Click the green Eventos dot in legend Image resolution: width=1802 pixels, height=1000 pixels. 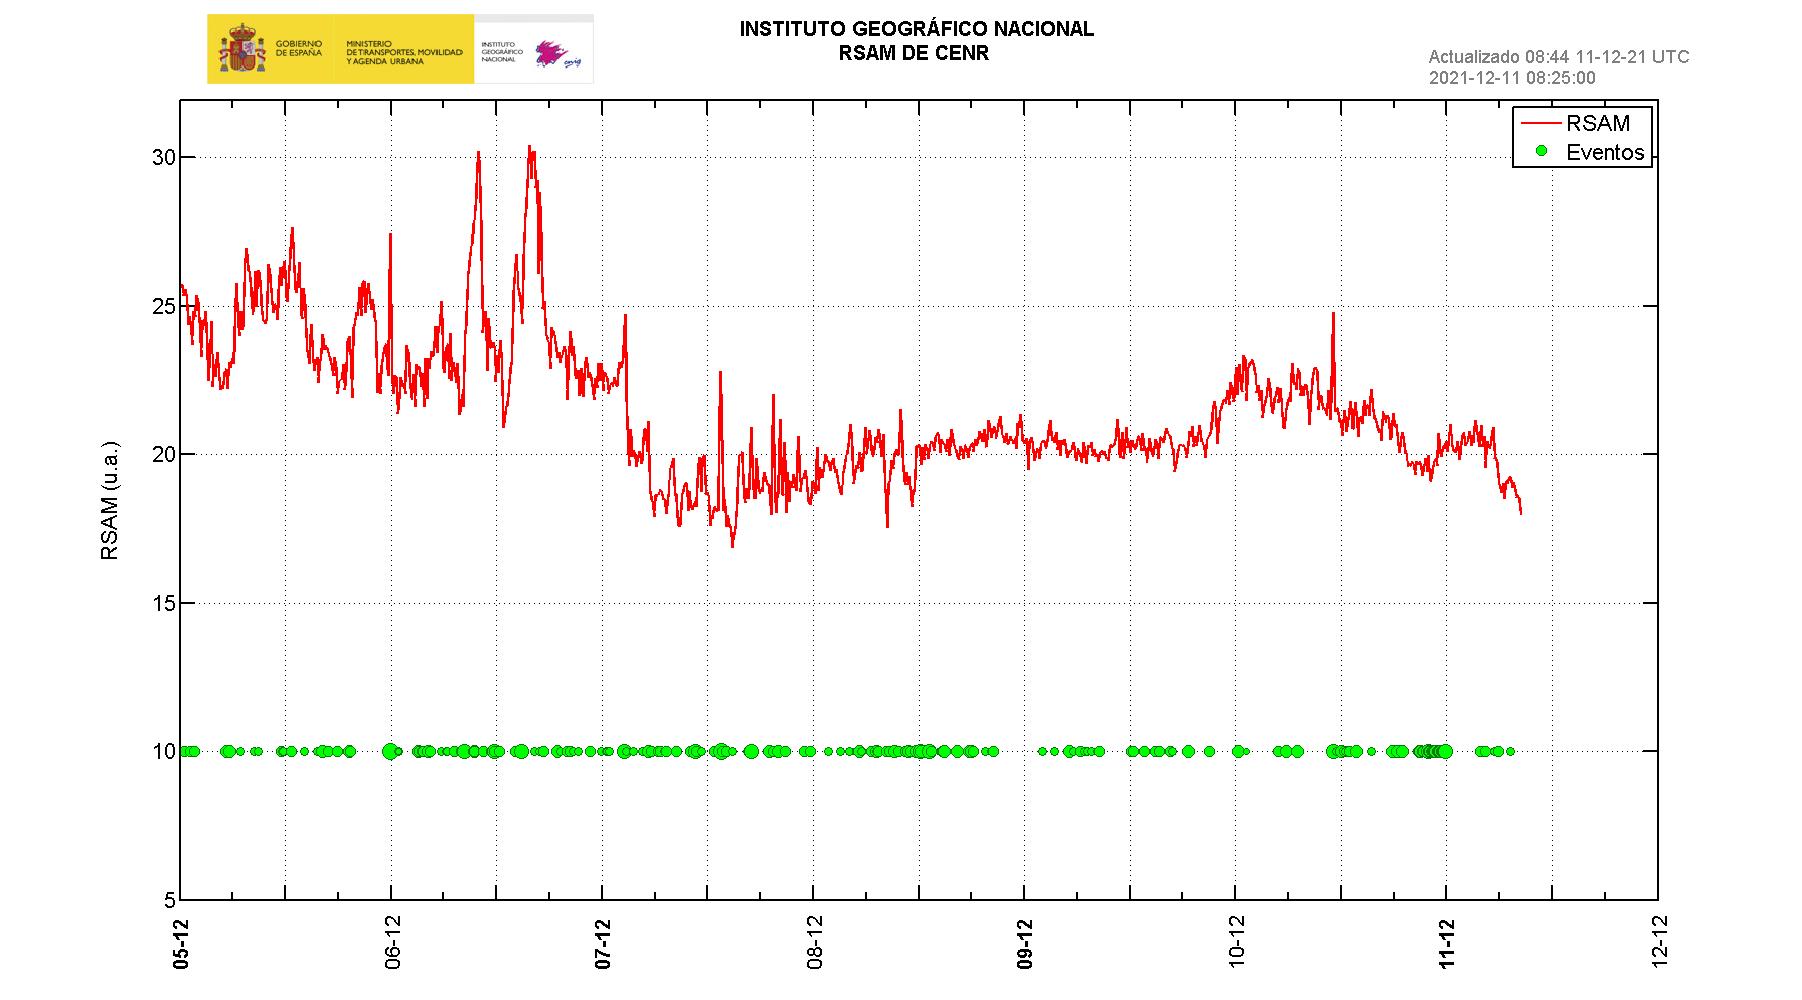tap(1541, 151)
